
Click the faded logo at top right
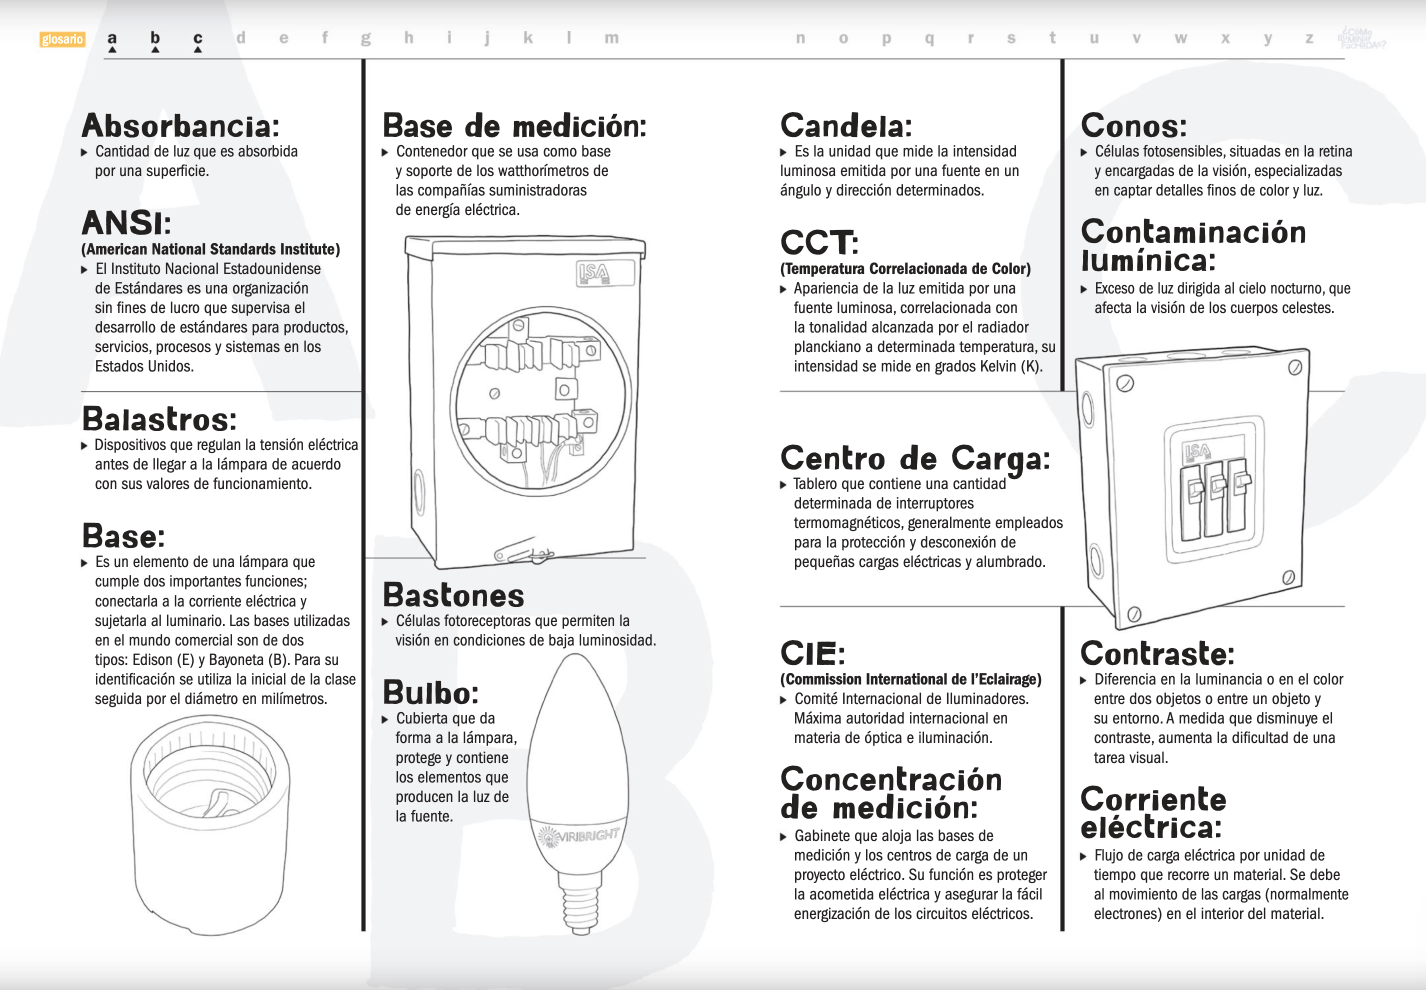(x=1361, y=38)
